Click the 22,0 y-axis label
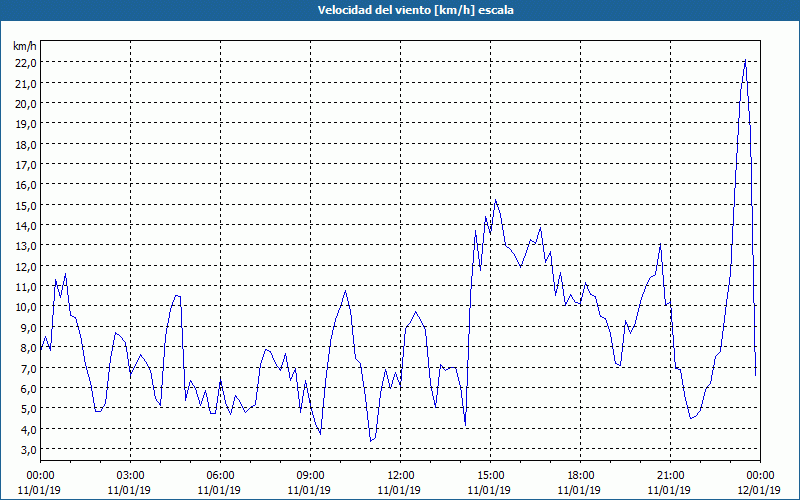Screen dimensions: 800x500 click(x=26, y=63)
